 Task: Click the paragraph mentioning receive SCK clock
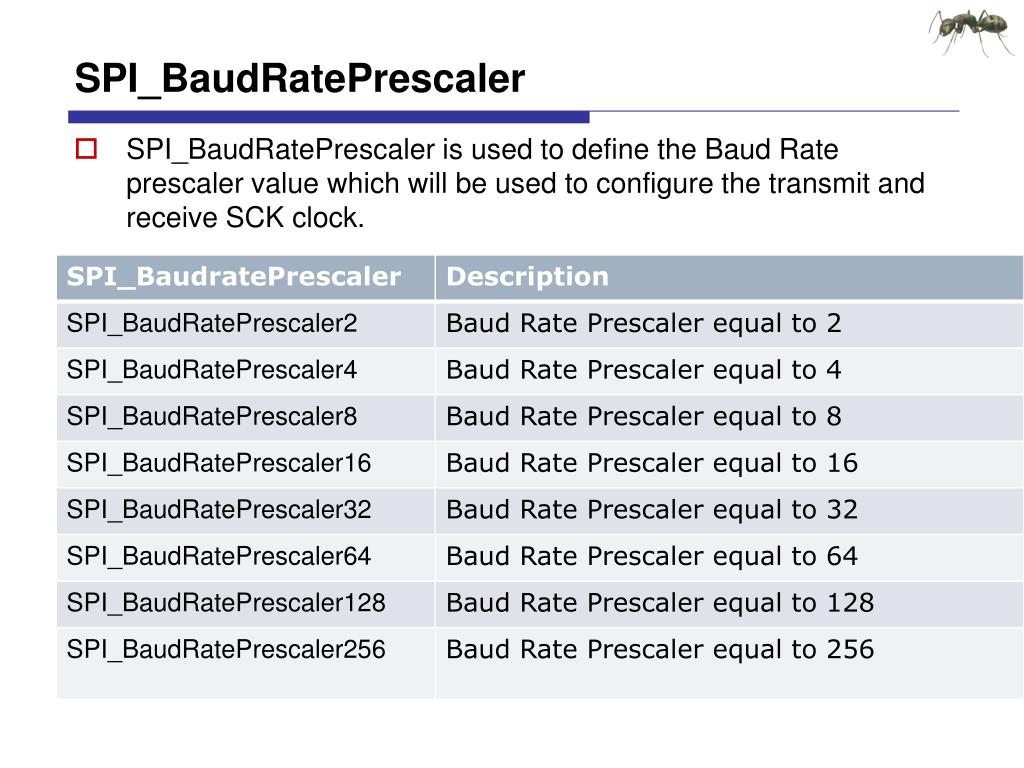(x=525, y=184)
